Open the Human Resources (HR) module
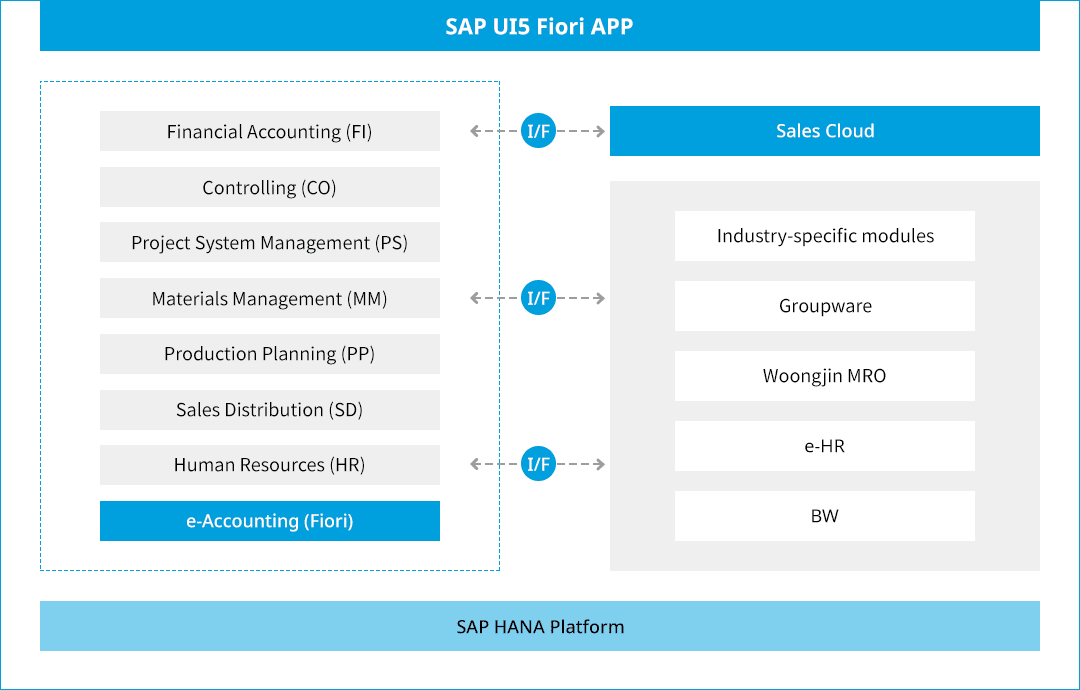 269,465
